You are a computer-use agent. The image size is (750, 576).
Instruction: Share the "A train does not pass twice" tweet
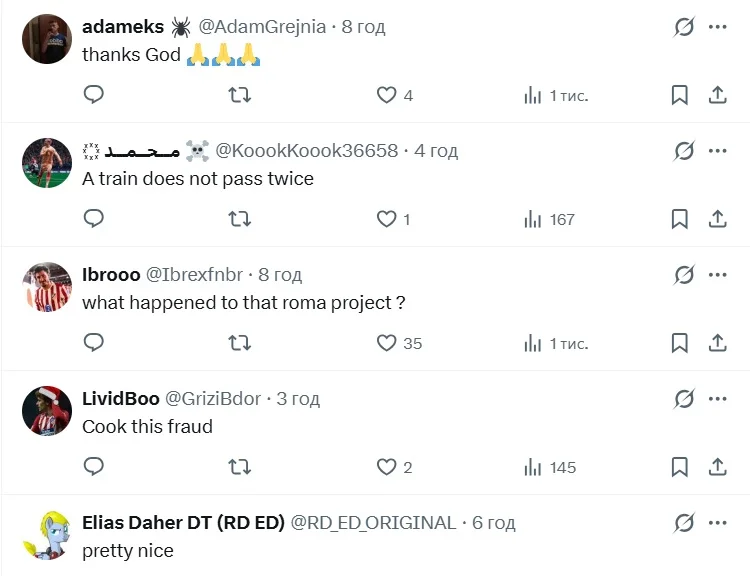point(717,219)
